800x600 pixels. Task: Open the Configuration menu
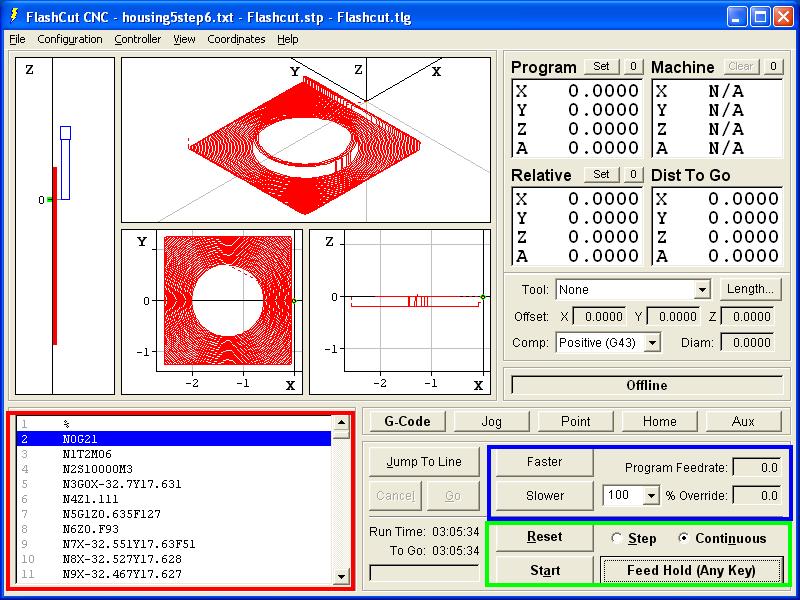(70, 39)
